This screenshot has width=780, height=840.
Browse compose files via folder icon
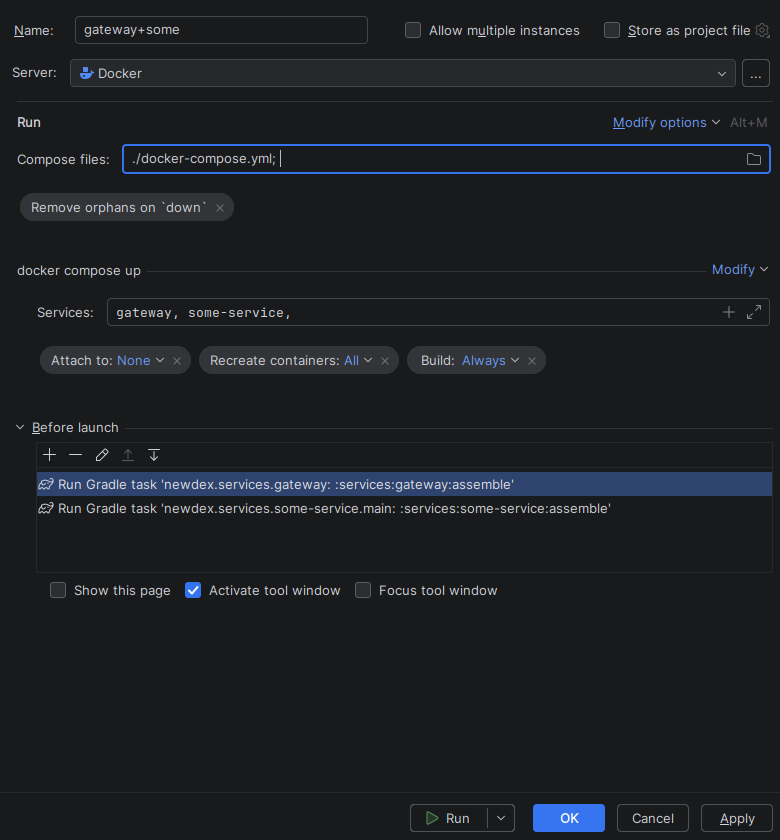pyautogui.click(x=754, y=159)
